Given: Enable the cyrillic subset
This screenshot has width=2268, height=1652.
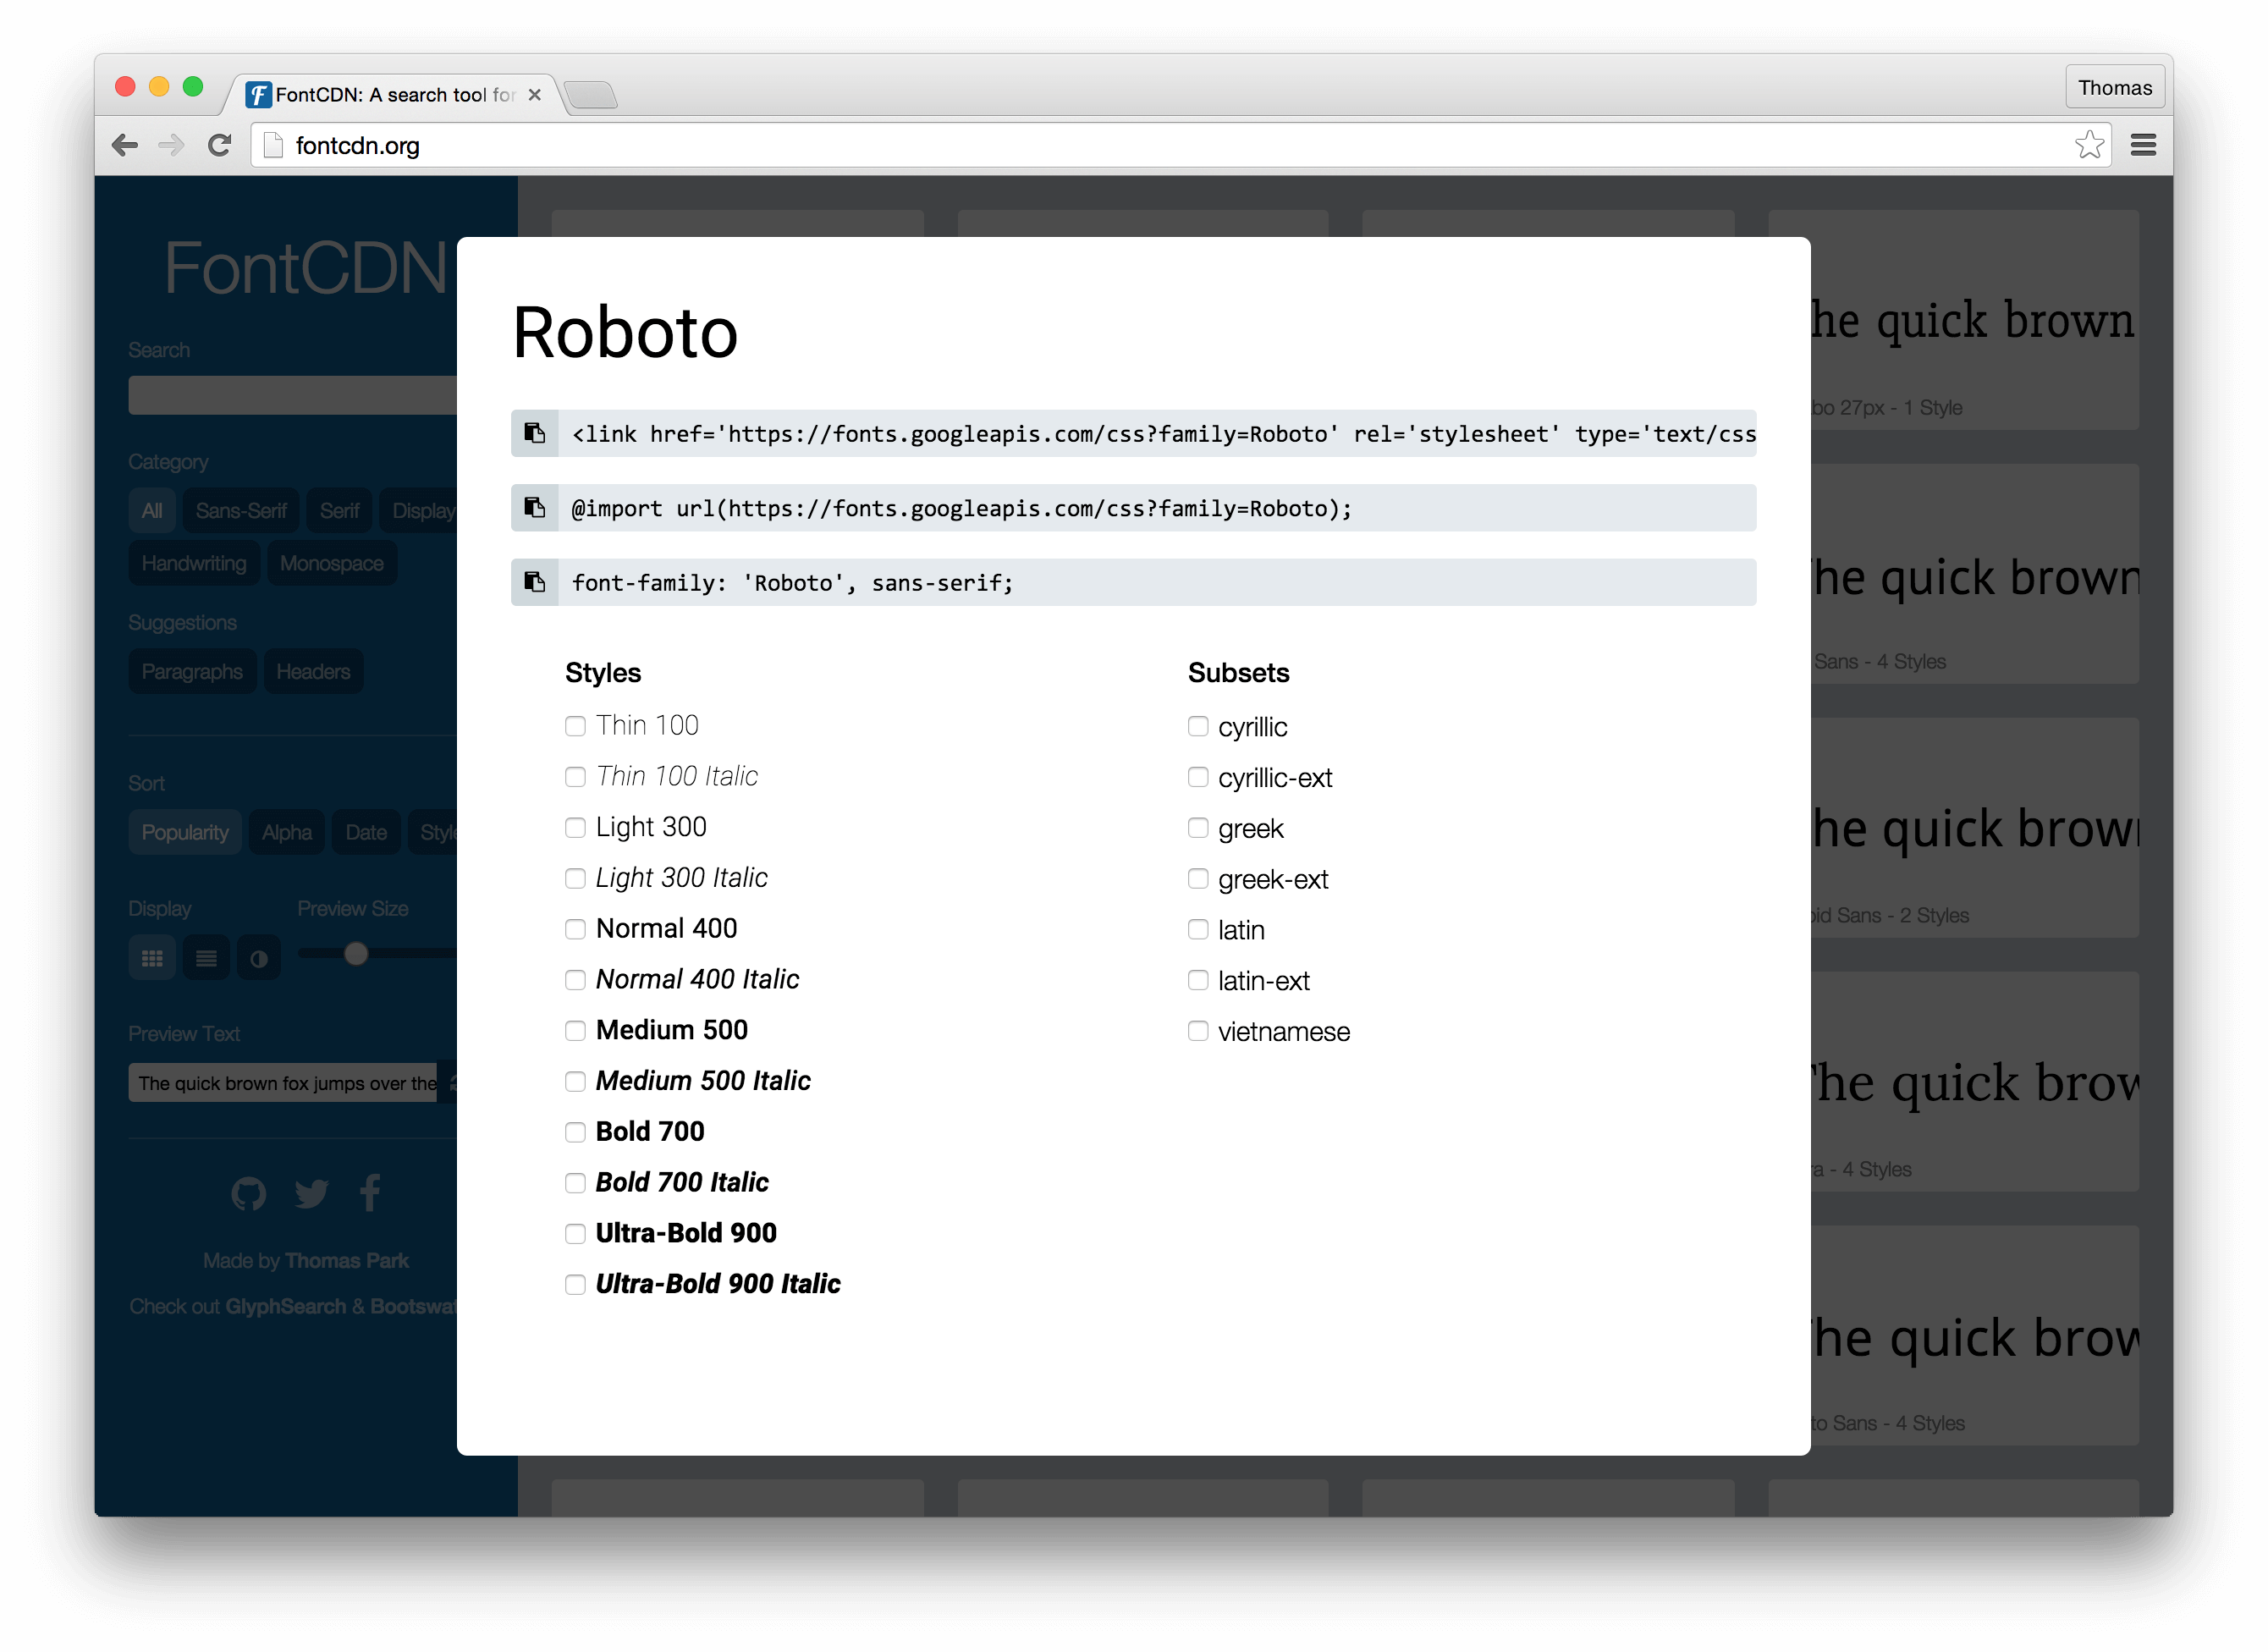Looking at the screenshot, I should pos(1198,726).
